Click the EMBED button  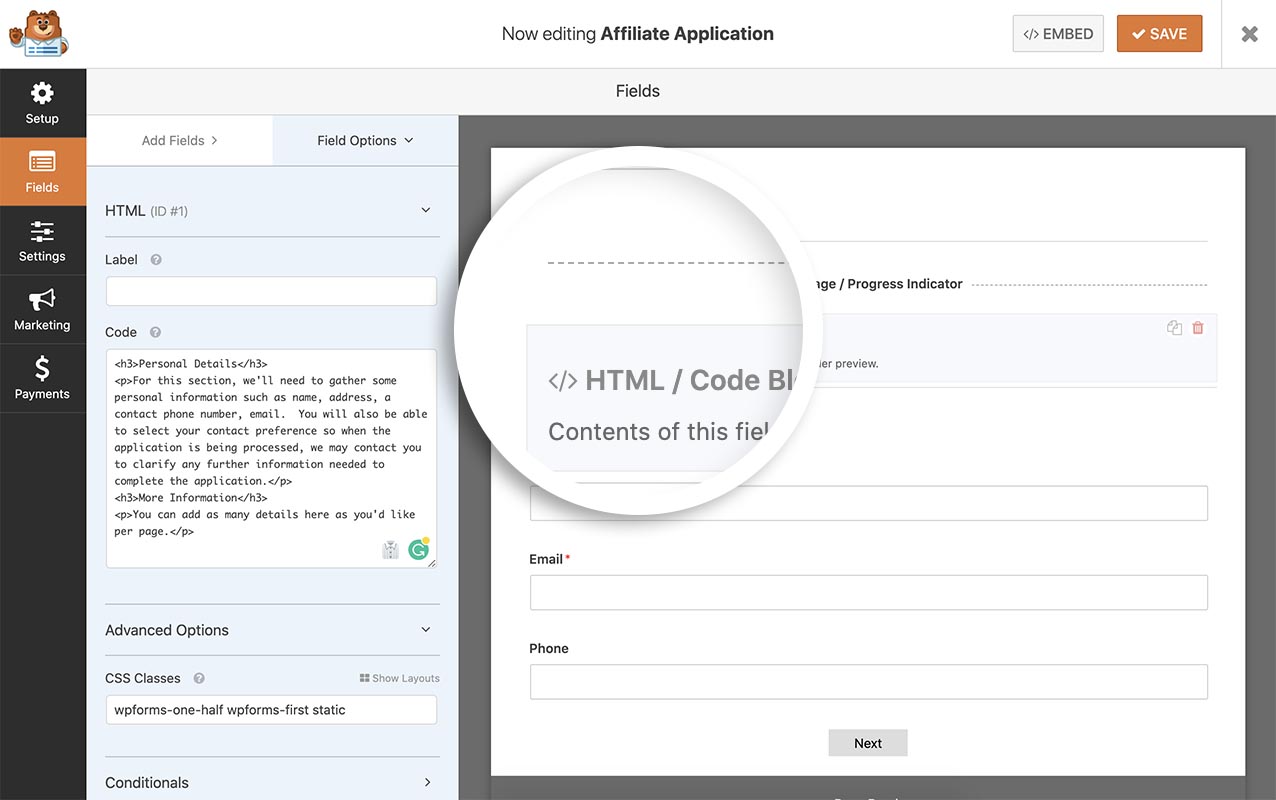coord(1058,33)
